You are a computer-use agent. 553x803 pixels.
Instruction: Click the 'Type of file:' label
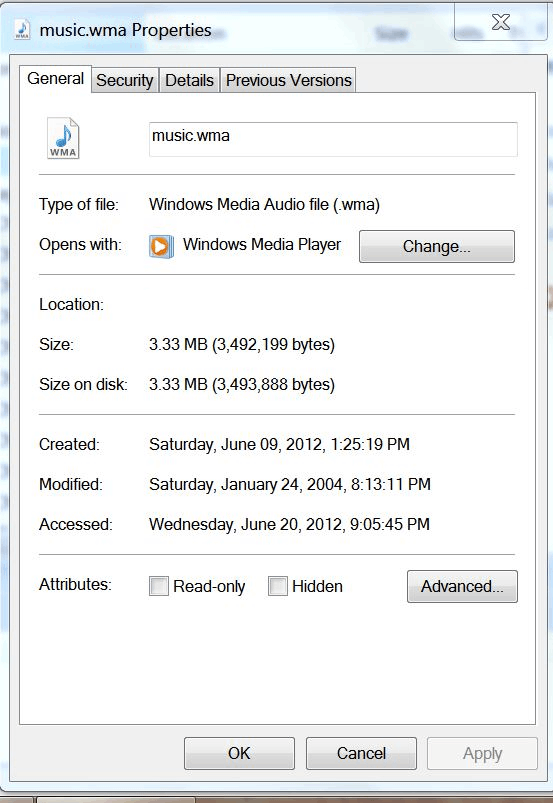coord(79,204)
